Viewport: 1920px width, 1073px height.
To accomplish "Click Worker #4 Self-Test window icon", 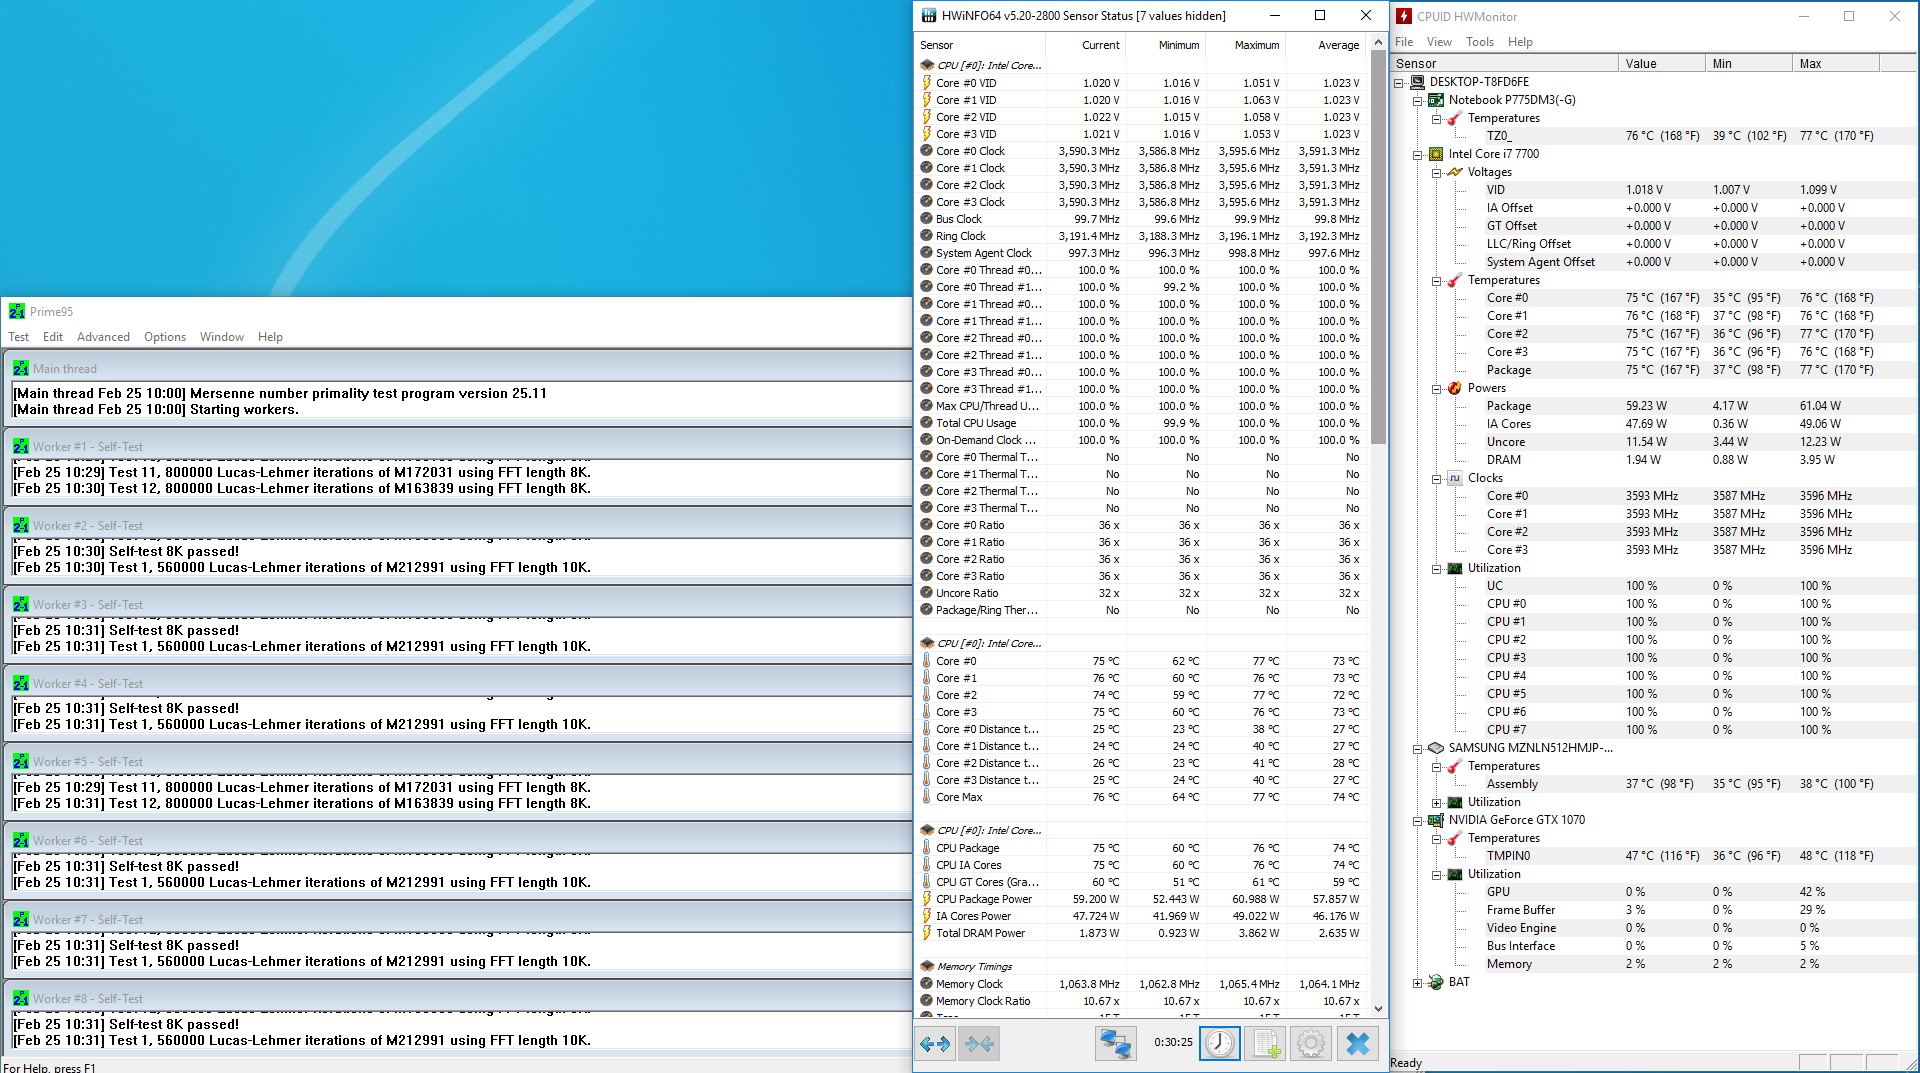I will [x=21, y=684].
